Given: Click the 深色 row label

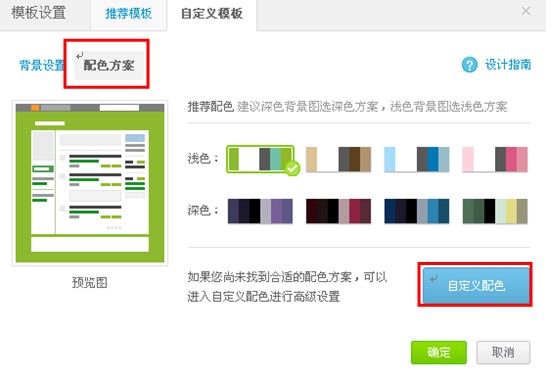Looking at the screenshot, I should 203,210.
